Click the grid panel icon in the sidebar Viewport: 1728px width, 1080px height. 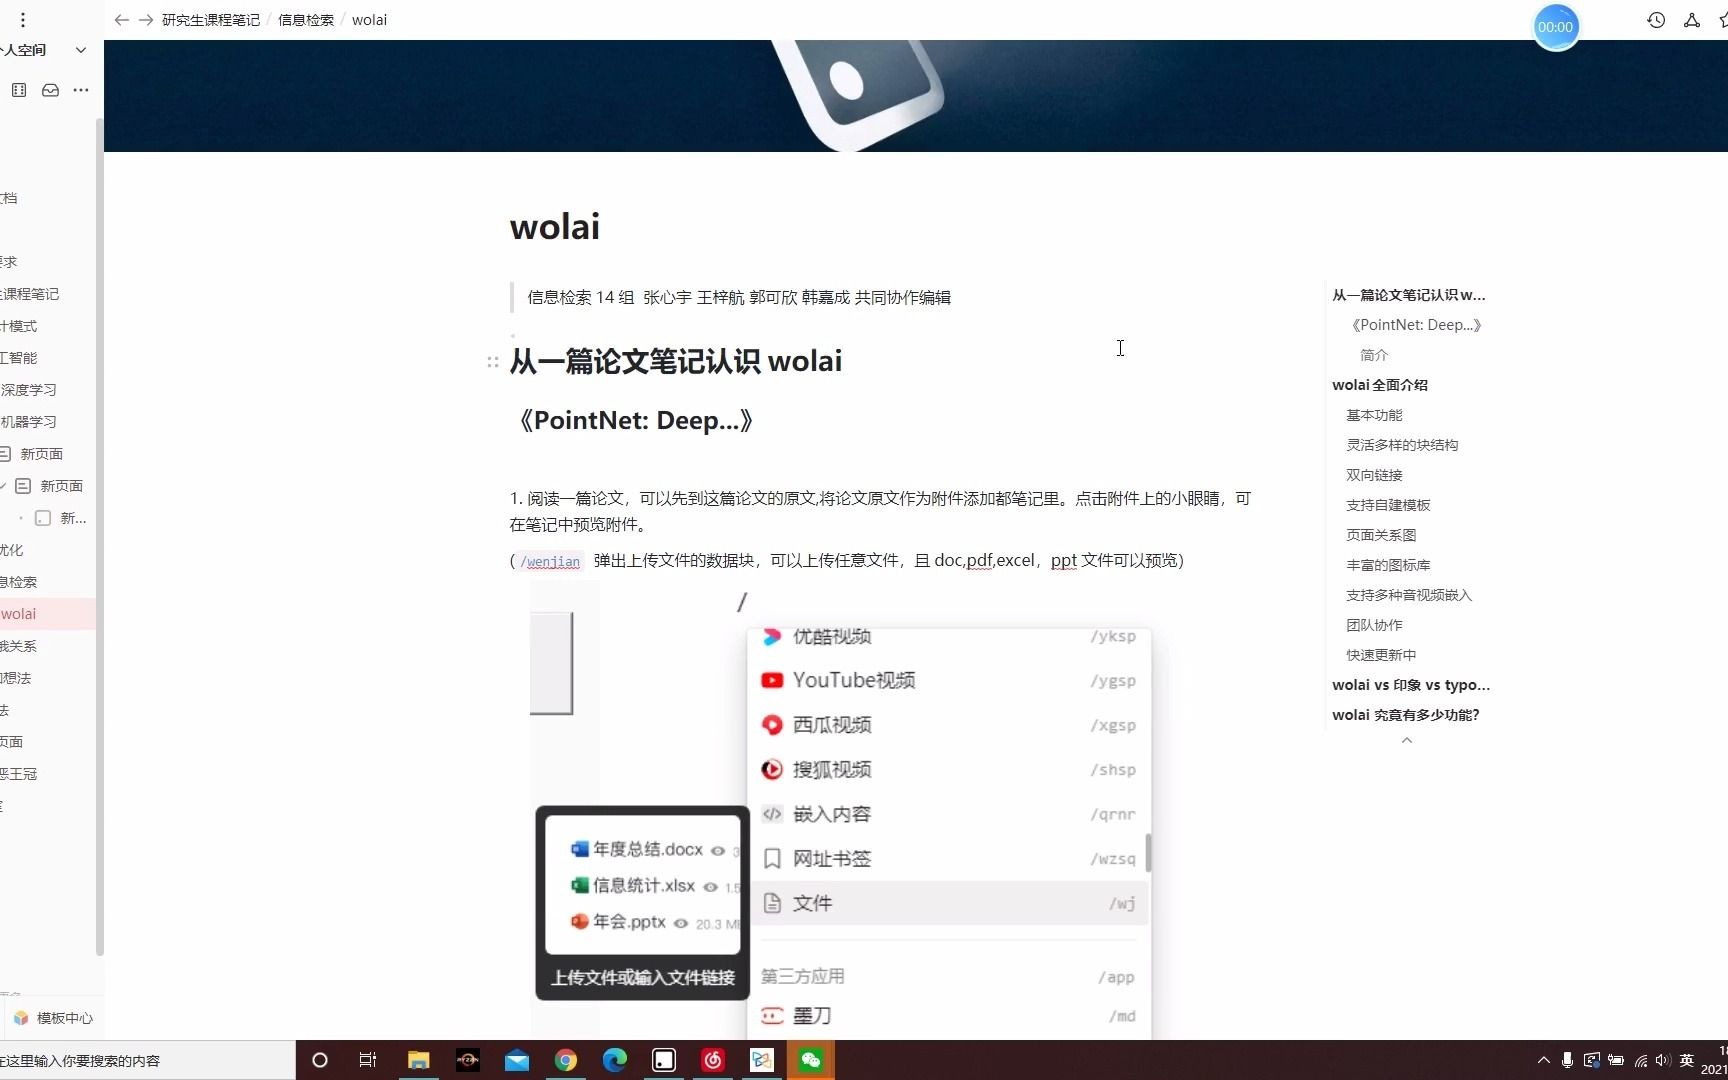click(19, 90)
